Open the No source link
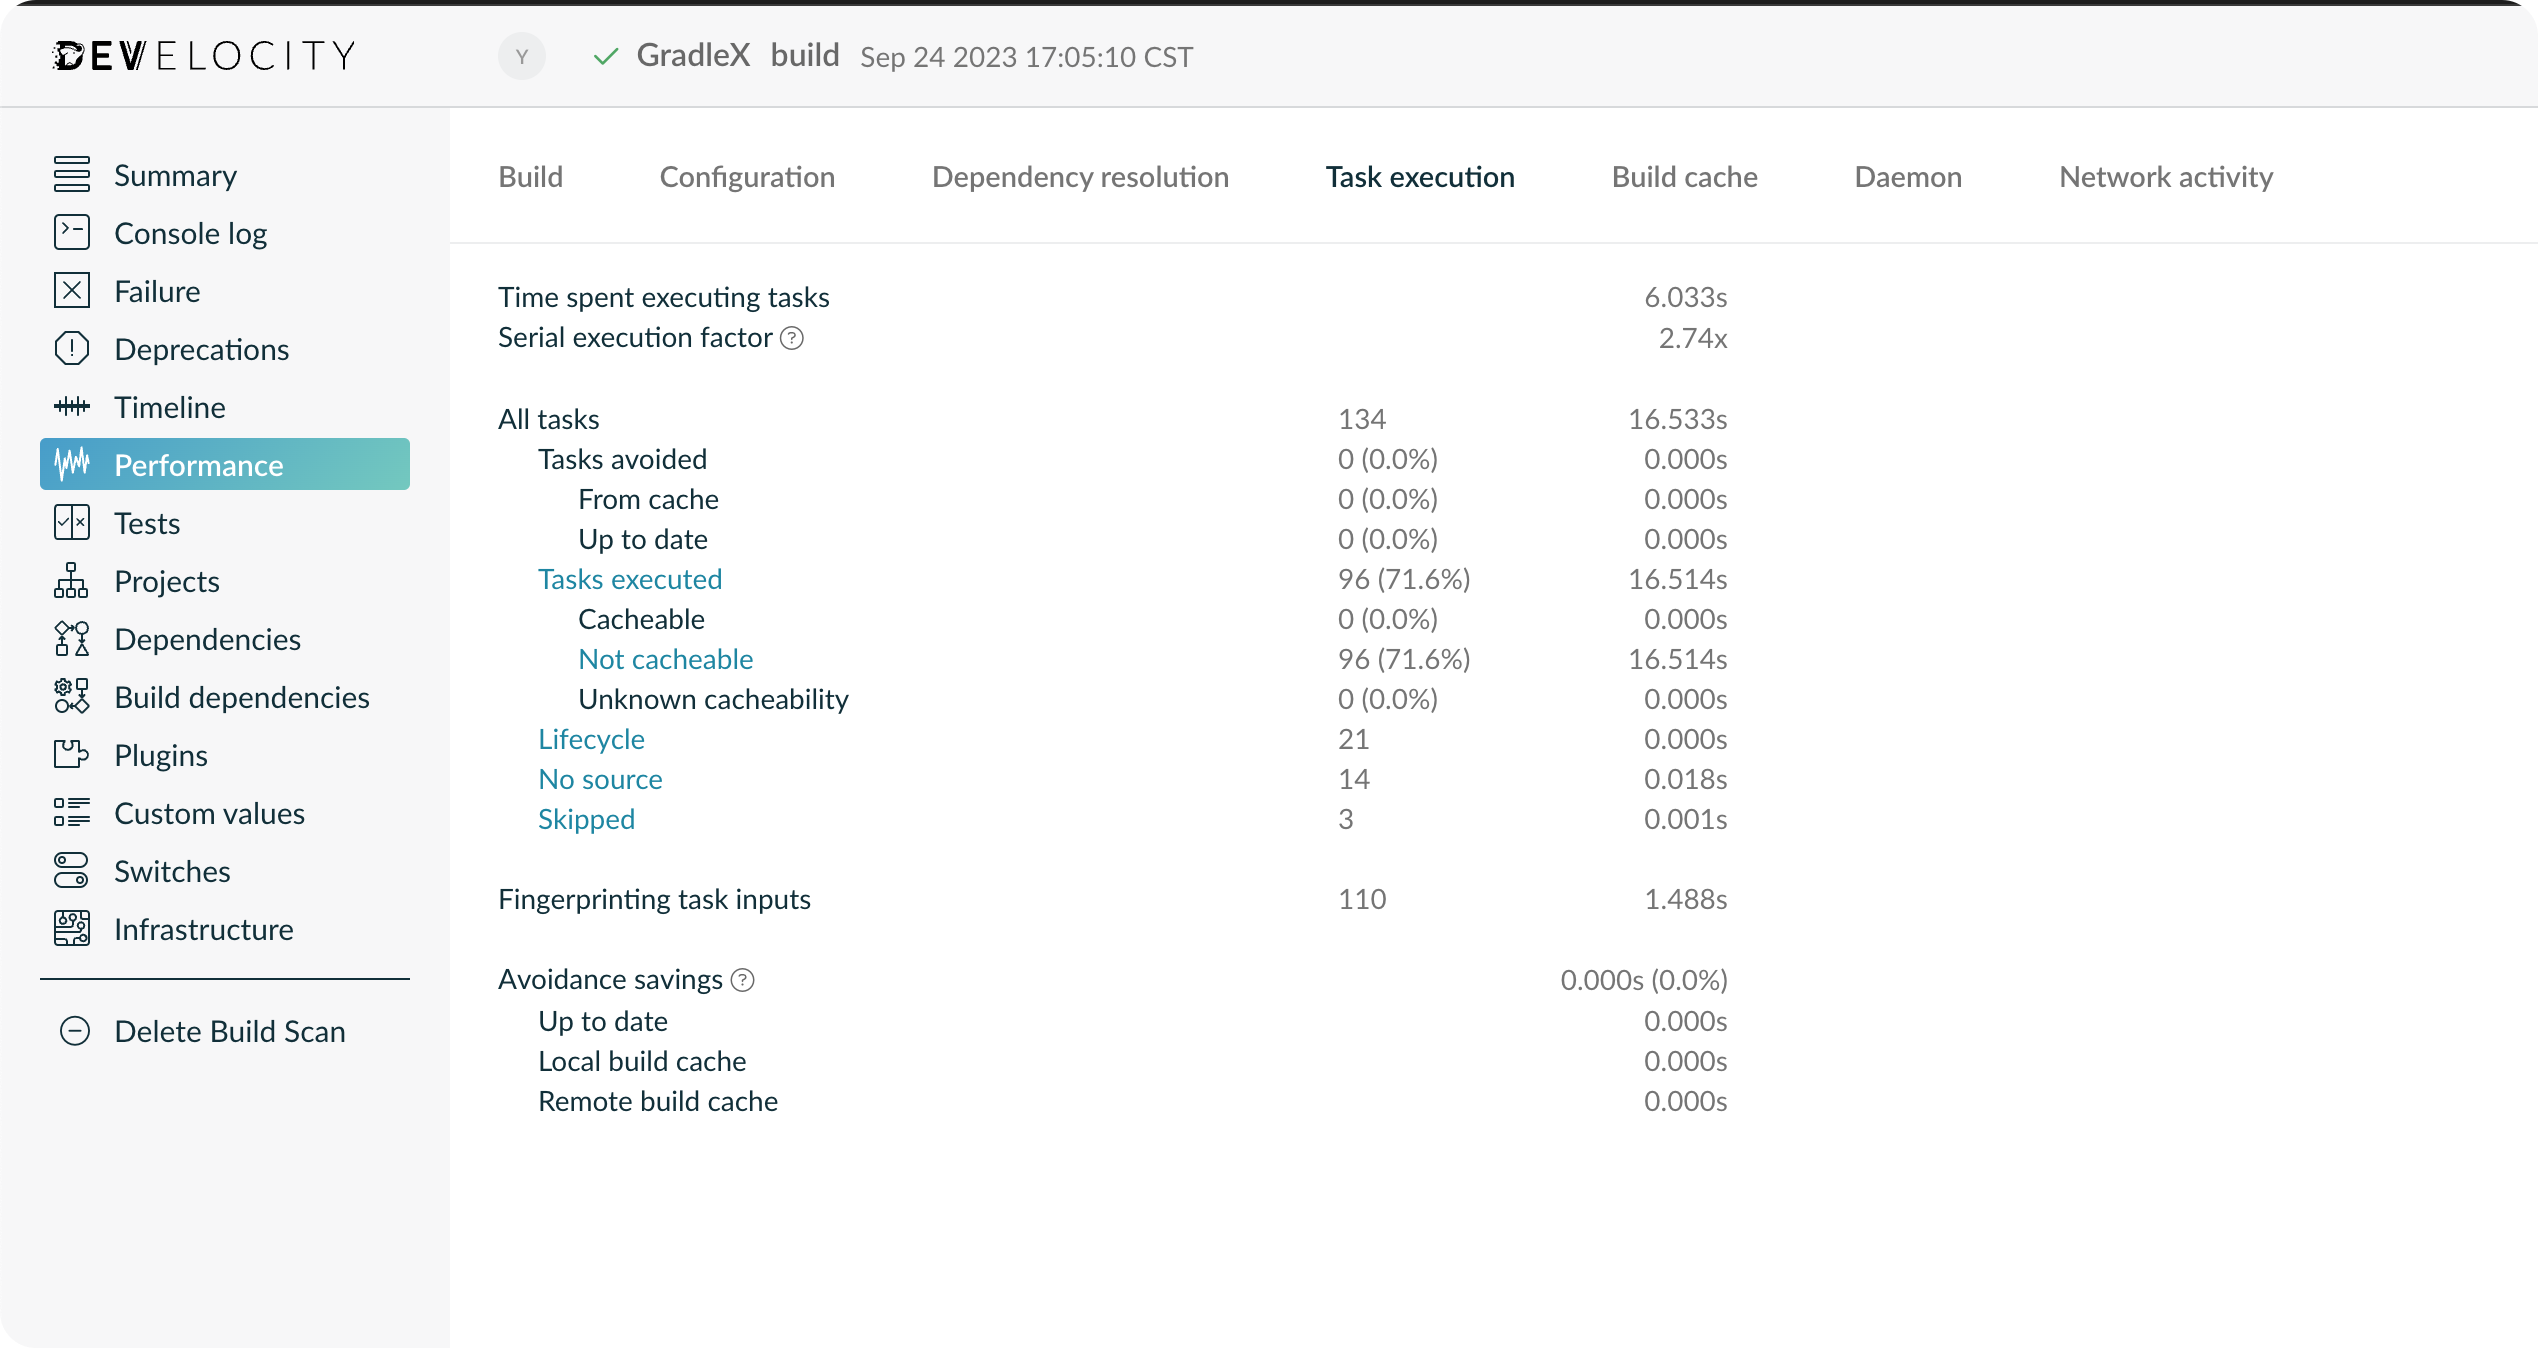This screenshot has width=2538, height=1348. click(x=600, y=779)
